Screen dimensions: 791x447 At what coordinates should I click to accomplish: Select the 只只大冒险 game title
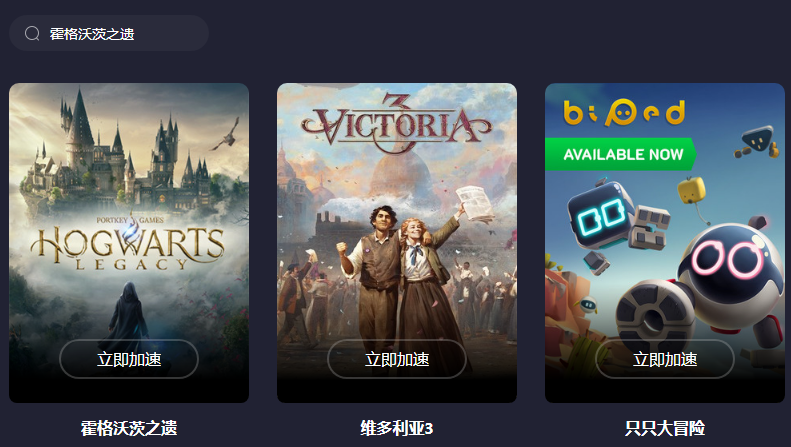665,428
